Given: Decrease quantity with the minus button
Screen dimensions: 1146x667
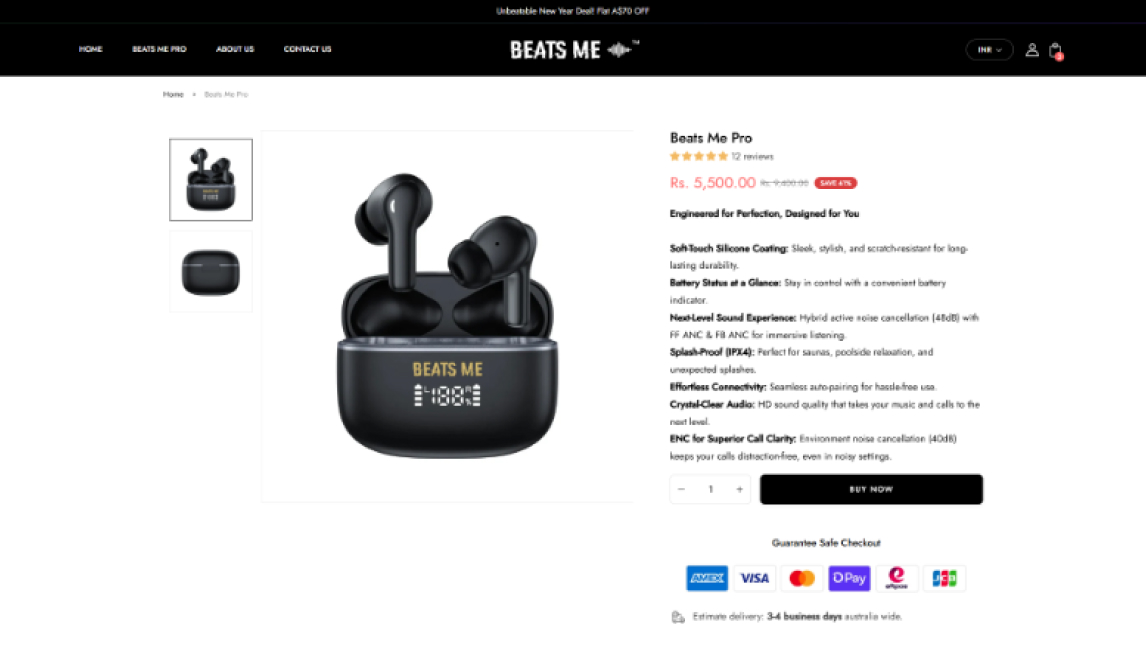Looking at the screenshot, I should [x=681, y=489].
